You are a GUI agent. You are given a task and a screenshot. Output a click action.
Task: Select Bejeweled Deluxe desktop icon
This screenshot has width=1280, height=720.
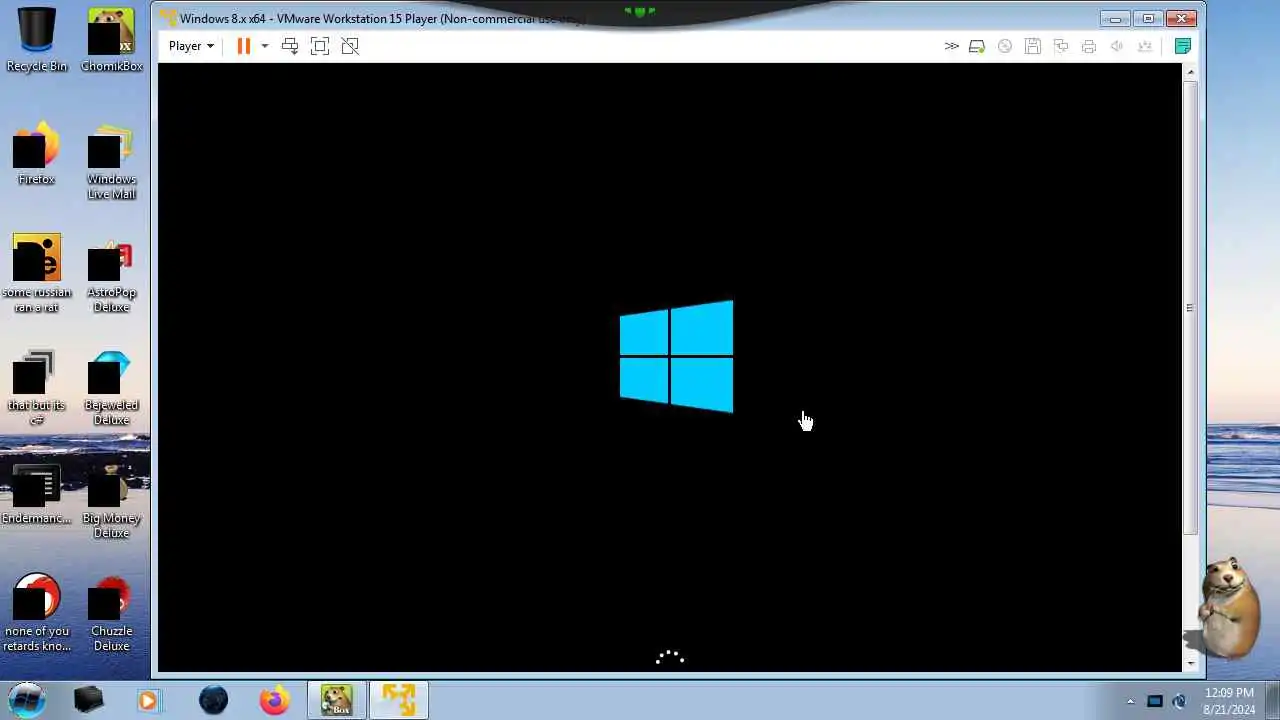click(x=111, y=387)
